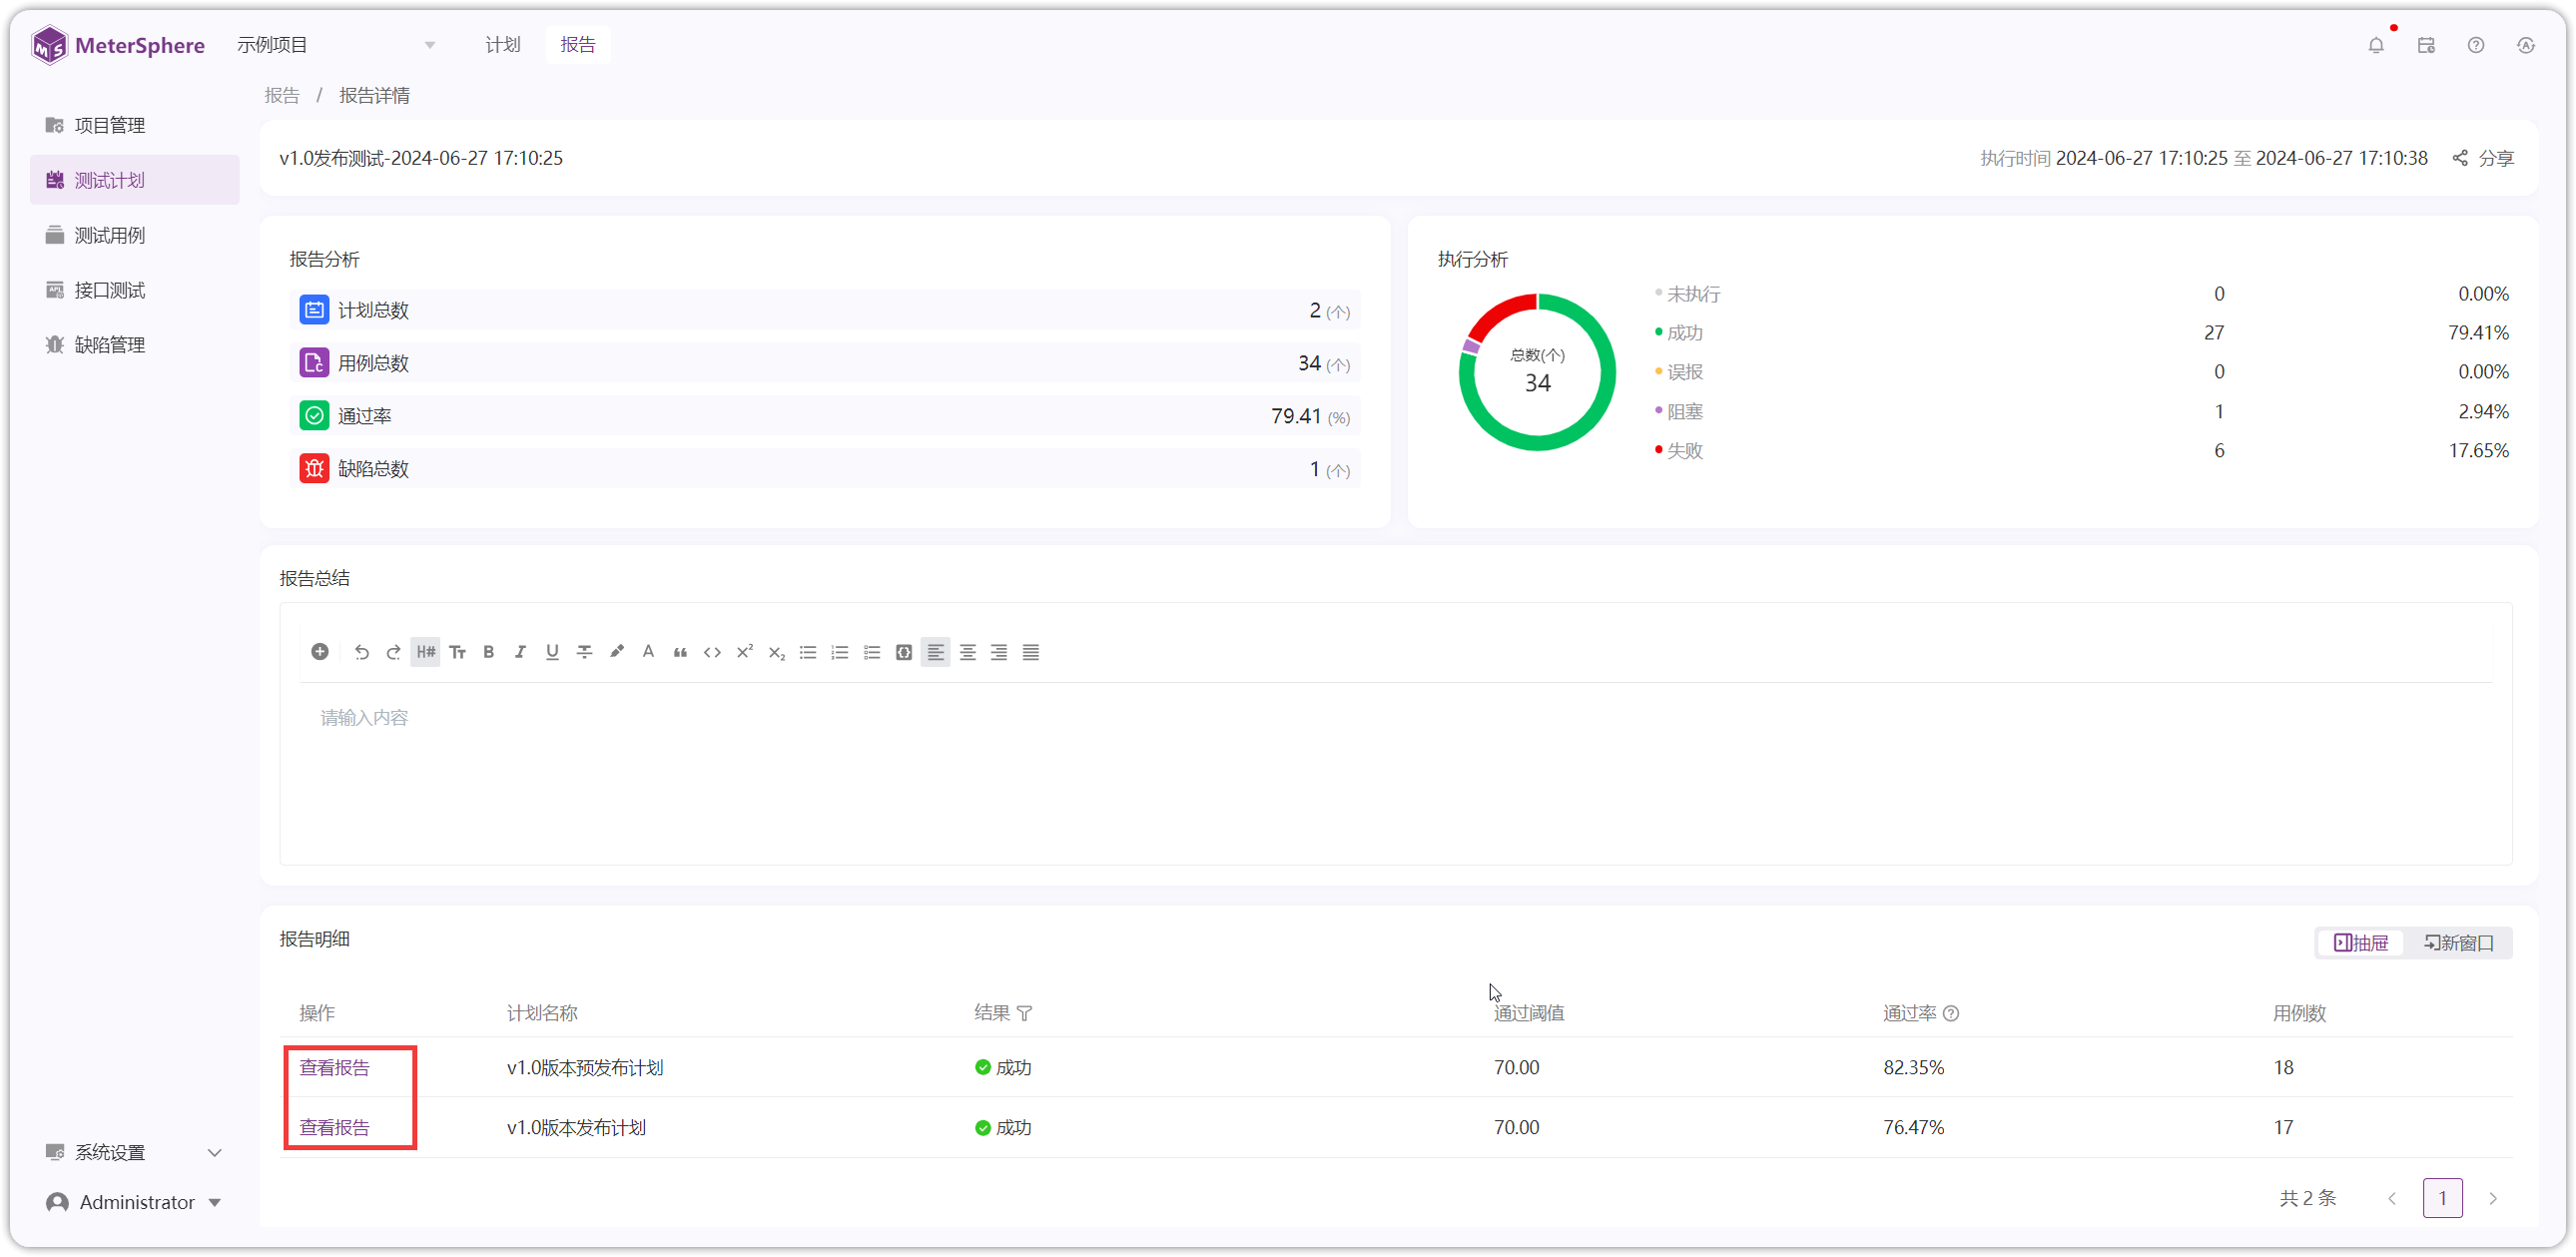
Task: Open 接口测试 in the sidebar
Action: [x=134, y=290]
